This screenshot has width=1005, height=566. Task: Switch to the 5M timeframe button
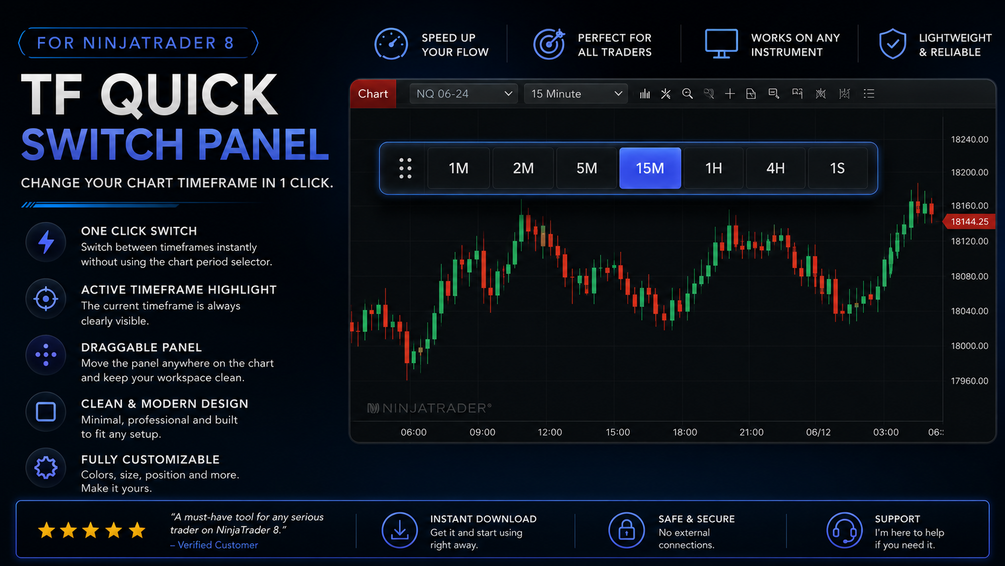point(586,168)
